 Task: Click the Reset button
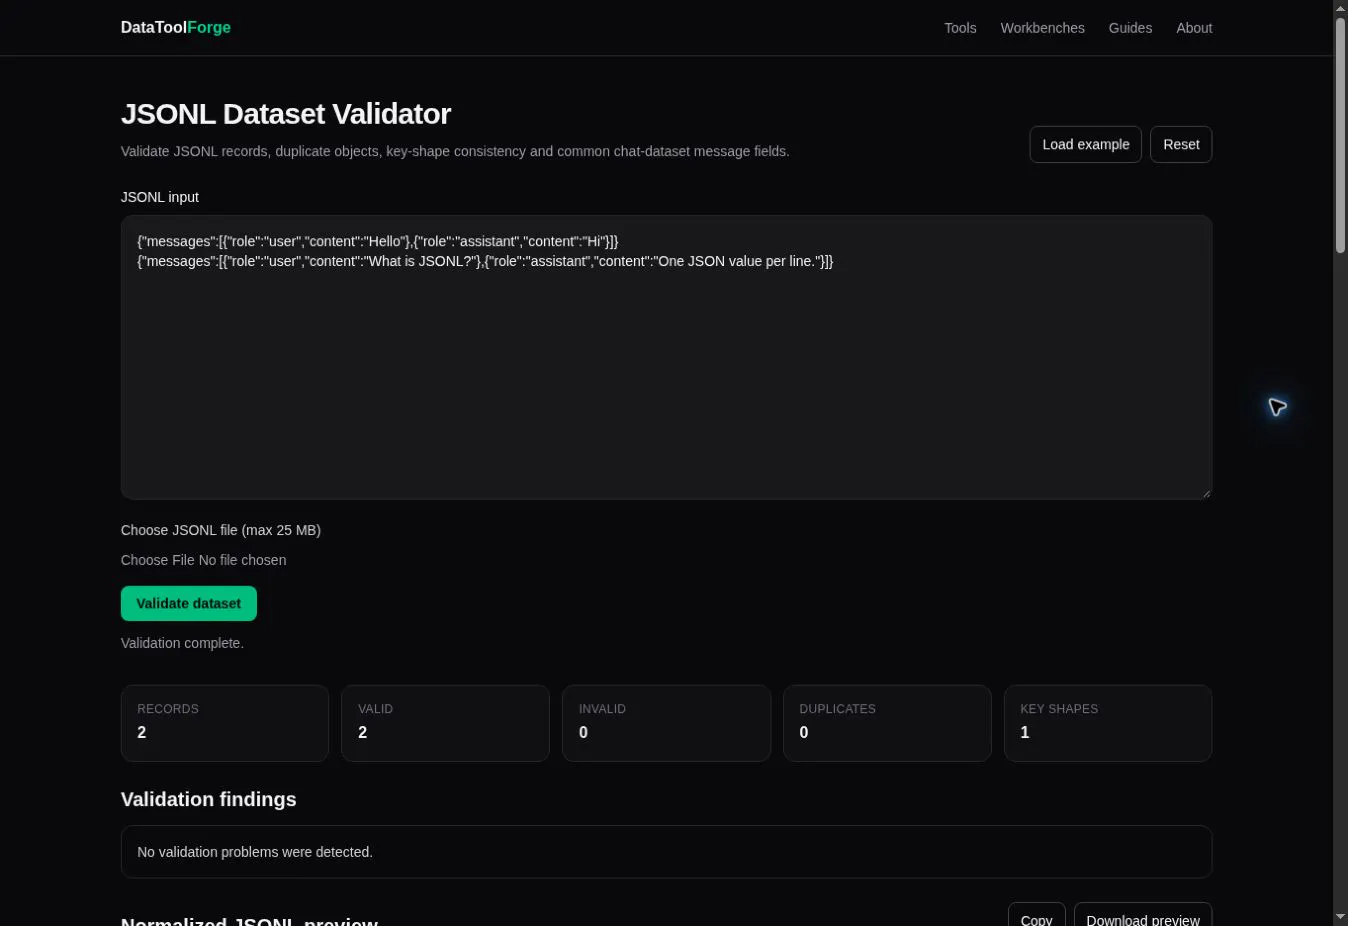point(1181,144)
